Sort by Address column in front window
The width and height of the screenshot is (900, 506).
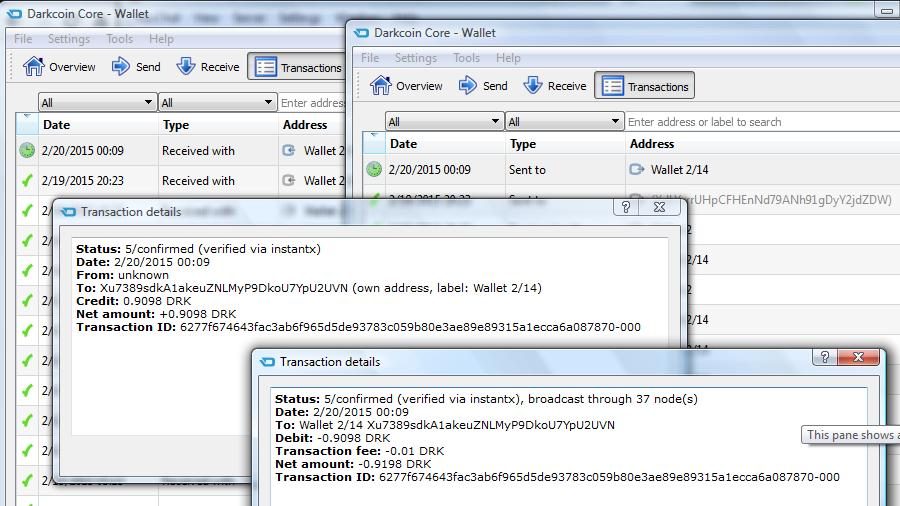[x=762, y=143]
